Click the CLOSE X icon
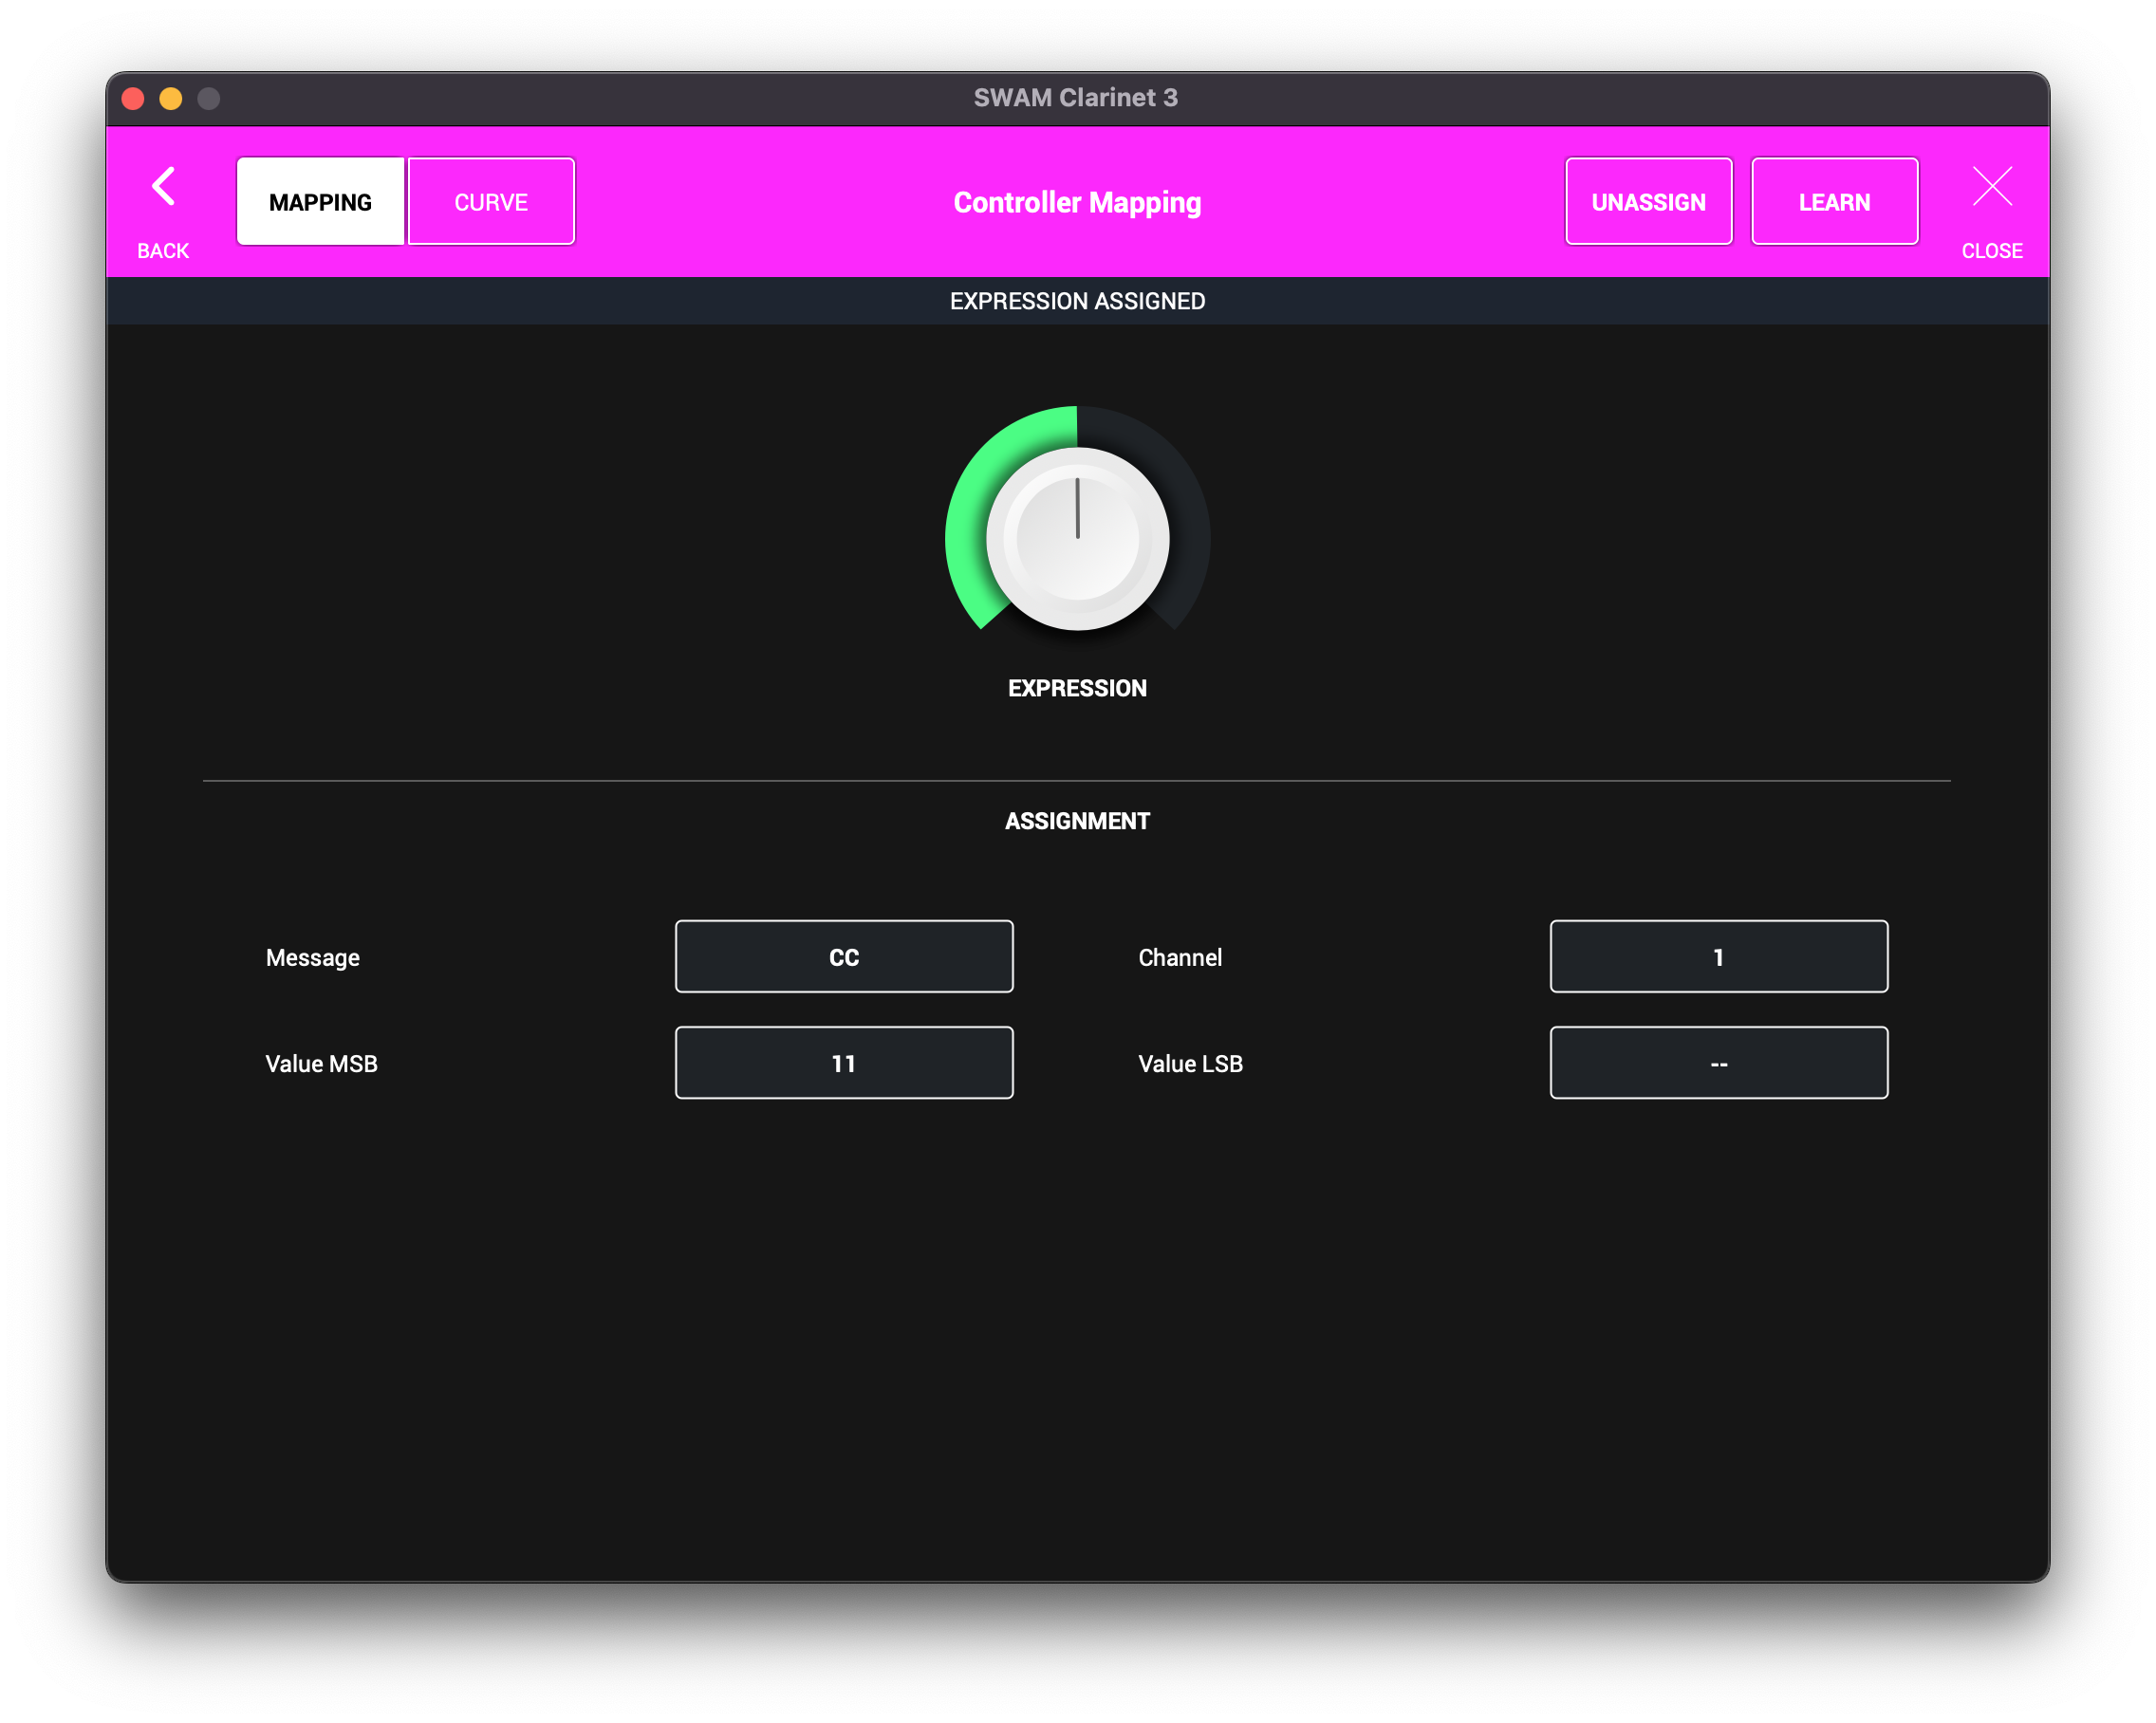This screenshot has height=1723, width=2156. (x=1991, y=187)
